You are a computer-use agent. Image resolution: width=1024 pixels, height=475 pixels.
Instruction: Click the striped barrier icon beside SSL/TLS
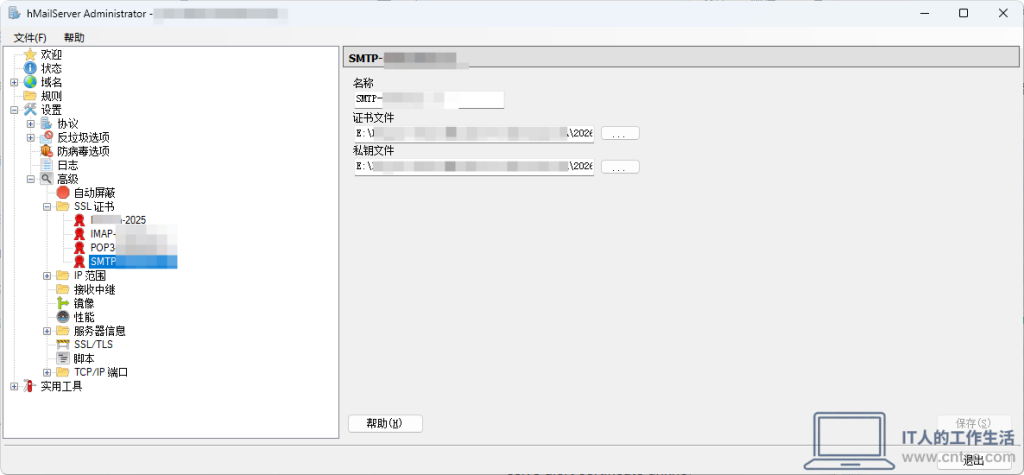tap(63, 344)
